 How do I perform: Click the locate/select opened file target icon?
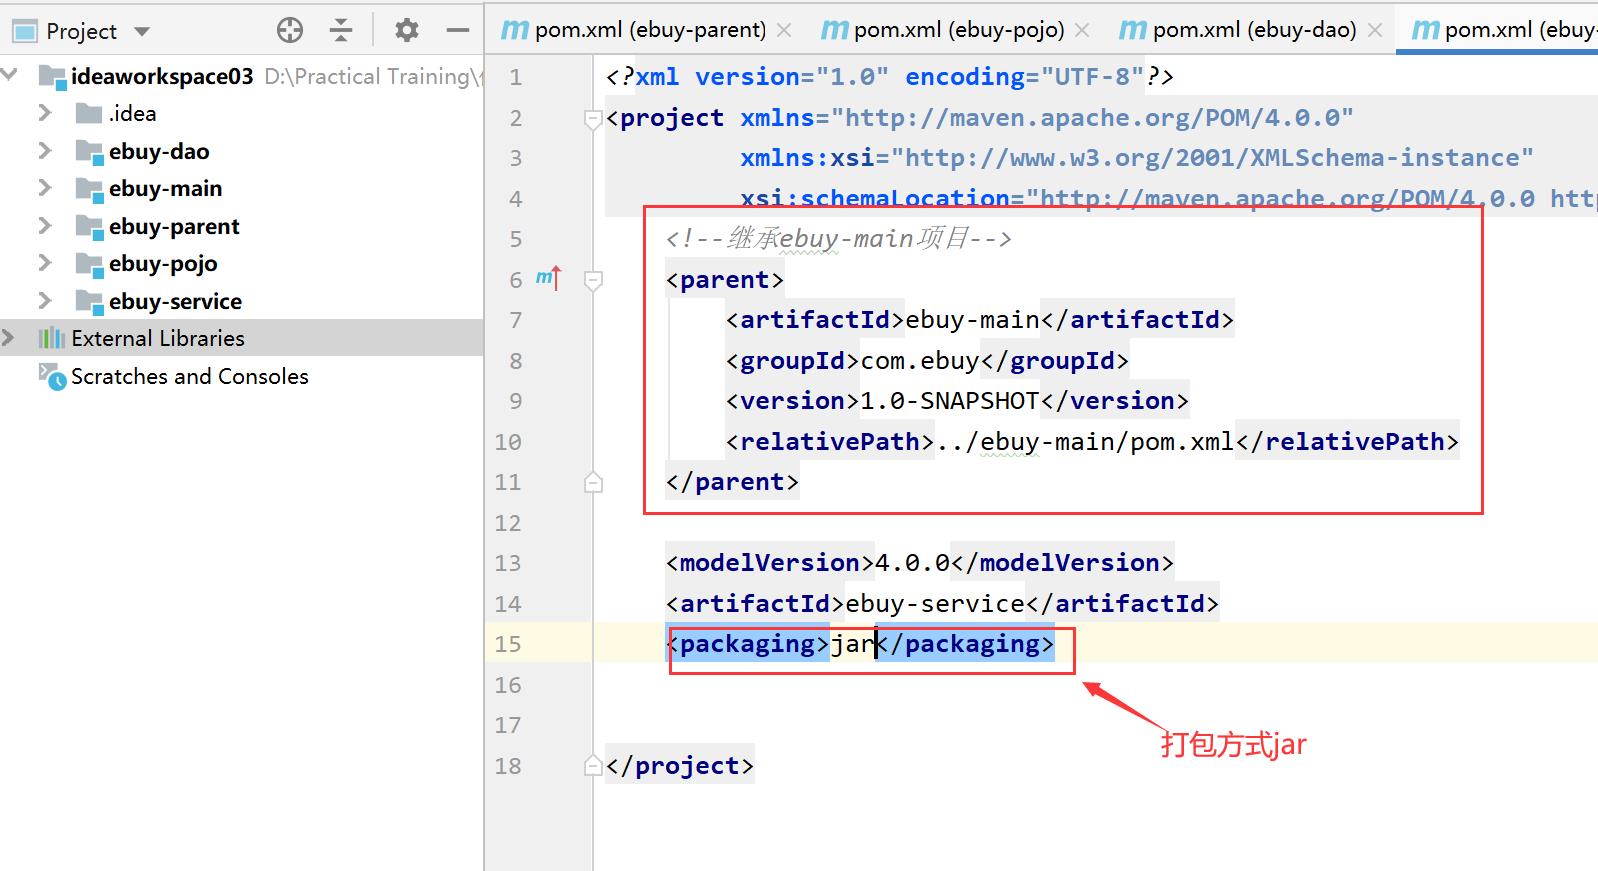290,31
